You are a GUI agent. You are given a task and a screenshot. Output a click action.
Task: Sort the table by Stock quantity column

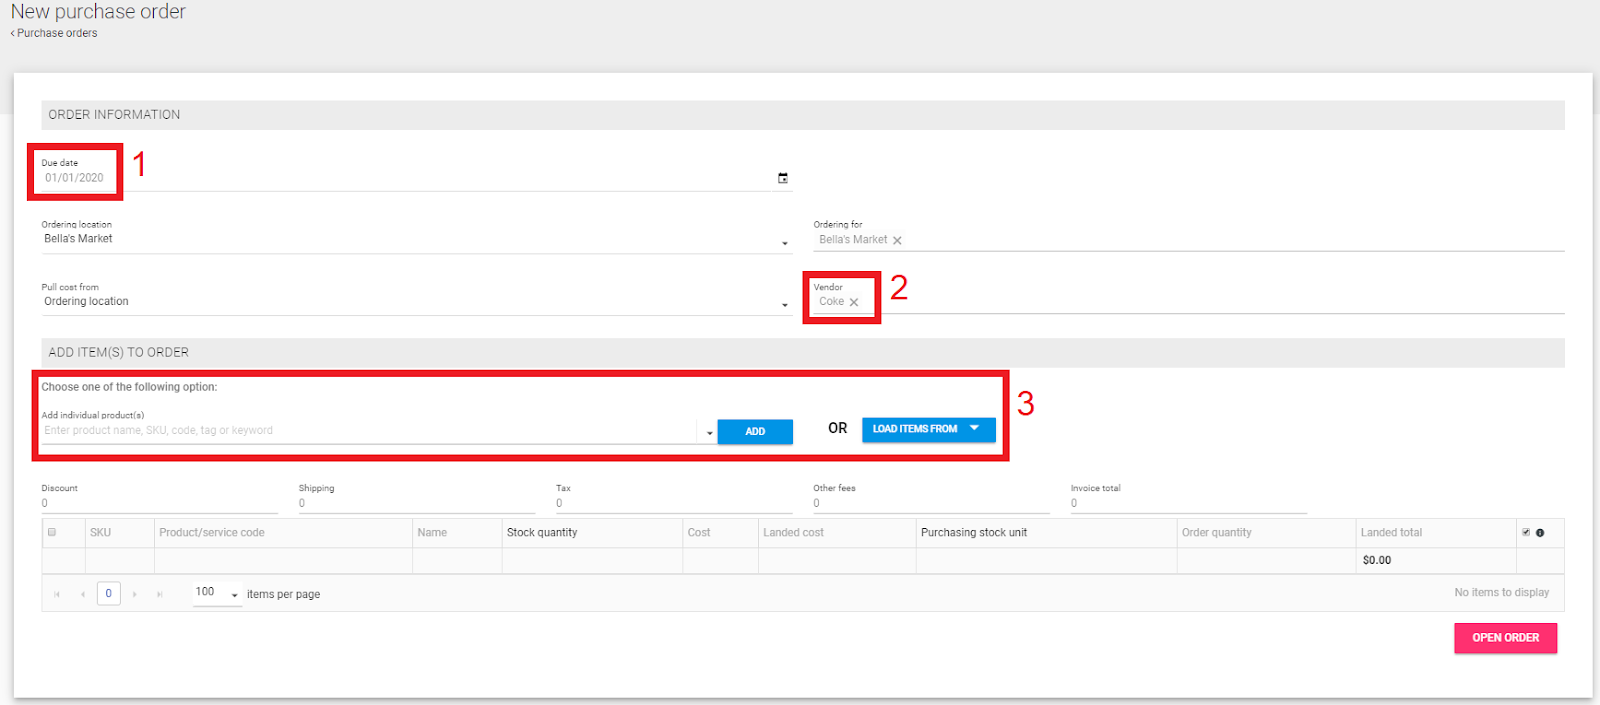pos(542,533)
